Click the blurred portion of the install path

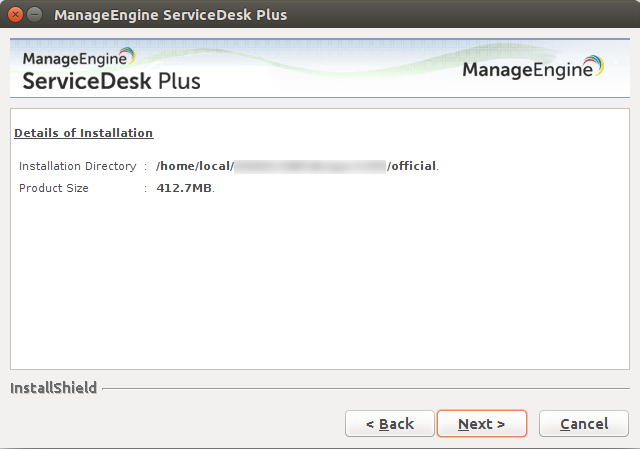(309, 166)
